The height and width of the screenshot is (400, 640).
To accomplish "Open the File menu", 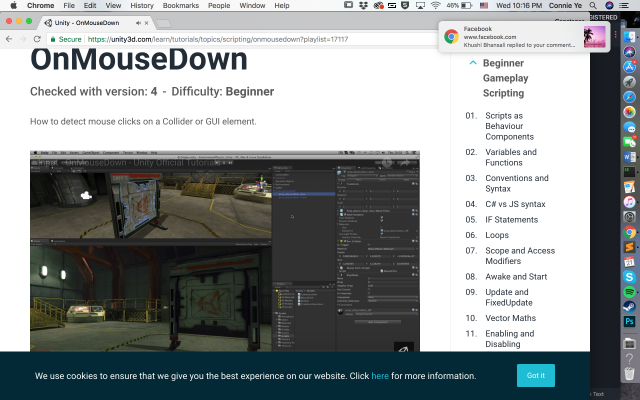I will click(69, 5).
